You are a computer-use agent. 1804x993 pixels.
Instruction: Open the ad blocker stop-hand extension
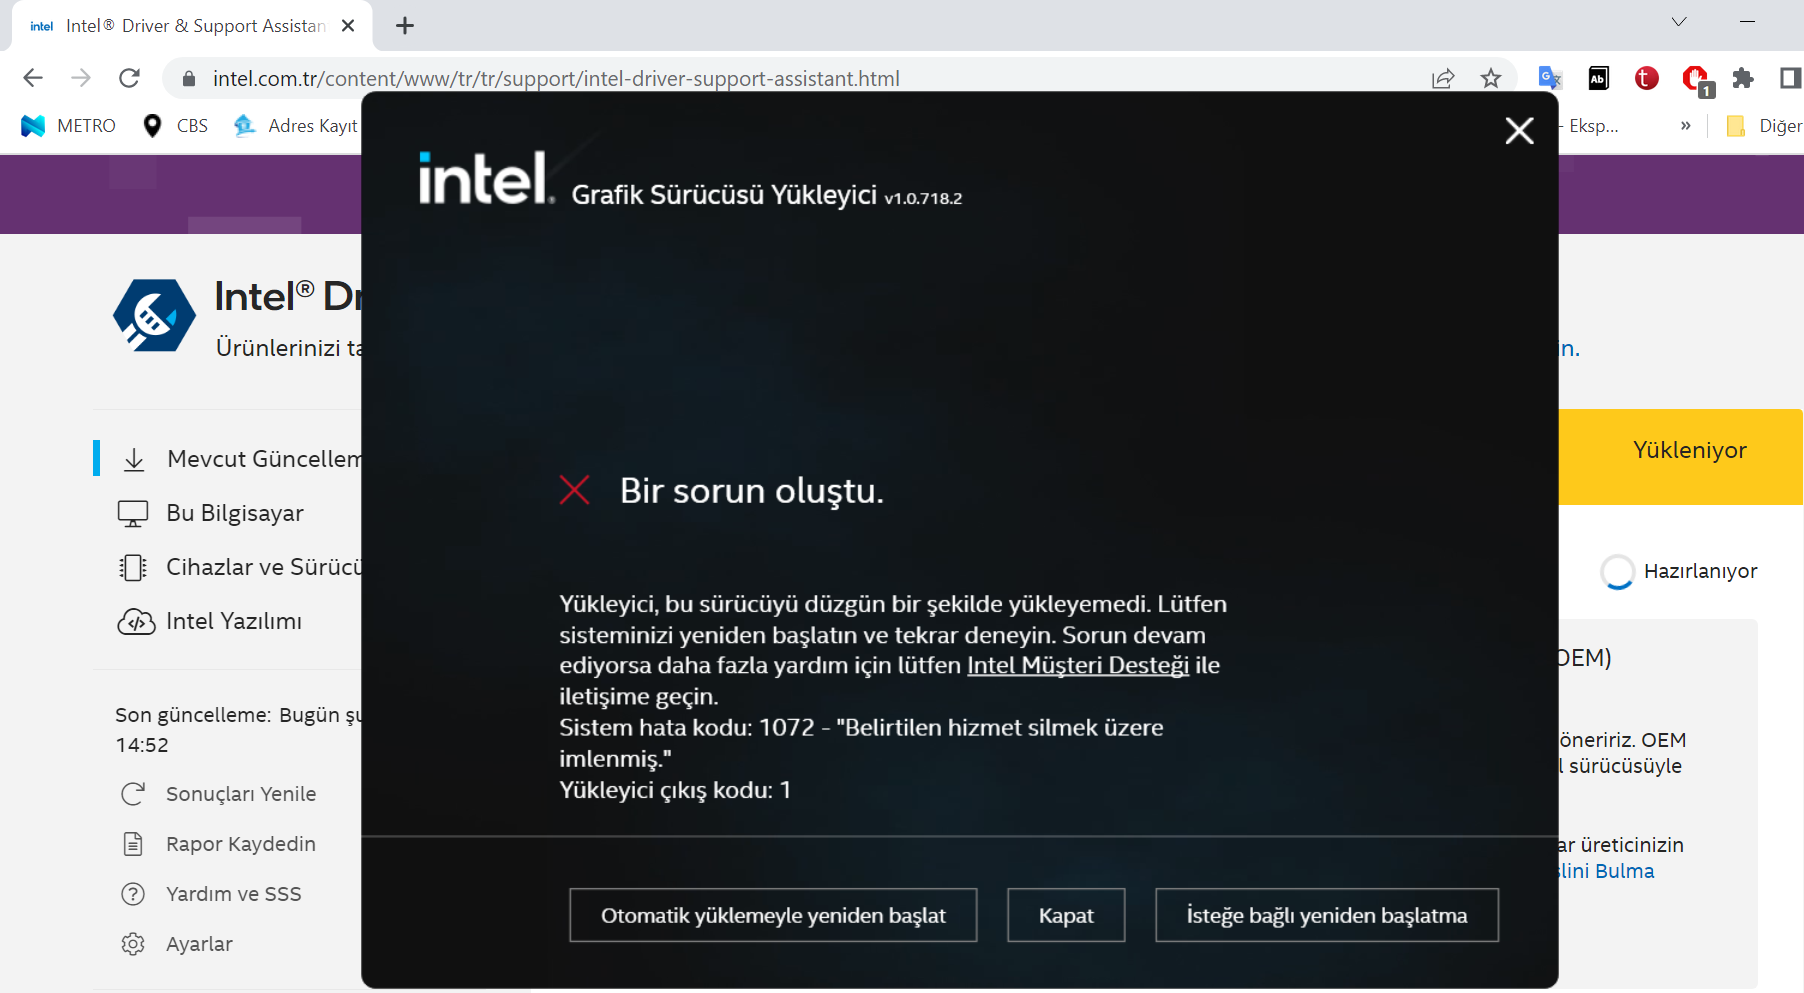[1697, 79]
